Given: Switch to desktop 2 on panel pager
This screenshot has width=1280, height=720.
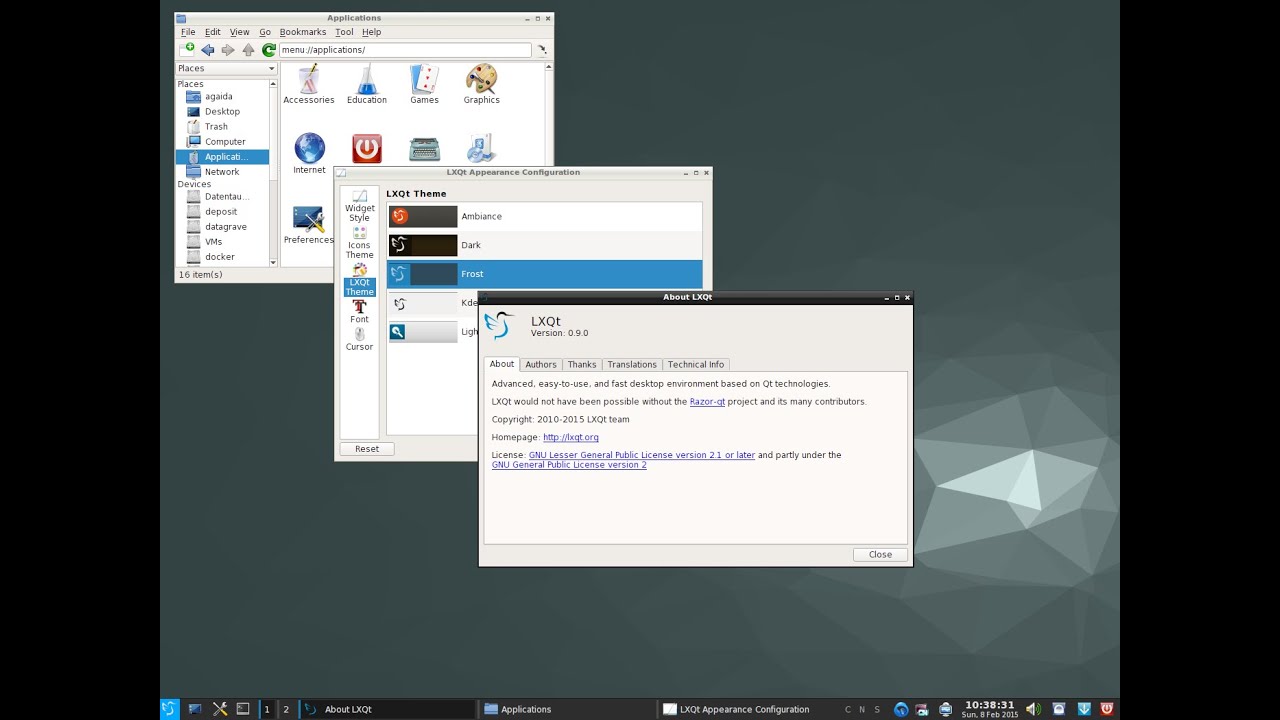Looking at the screenshot, I should [x=286, y=709].
